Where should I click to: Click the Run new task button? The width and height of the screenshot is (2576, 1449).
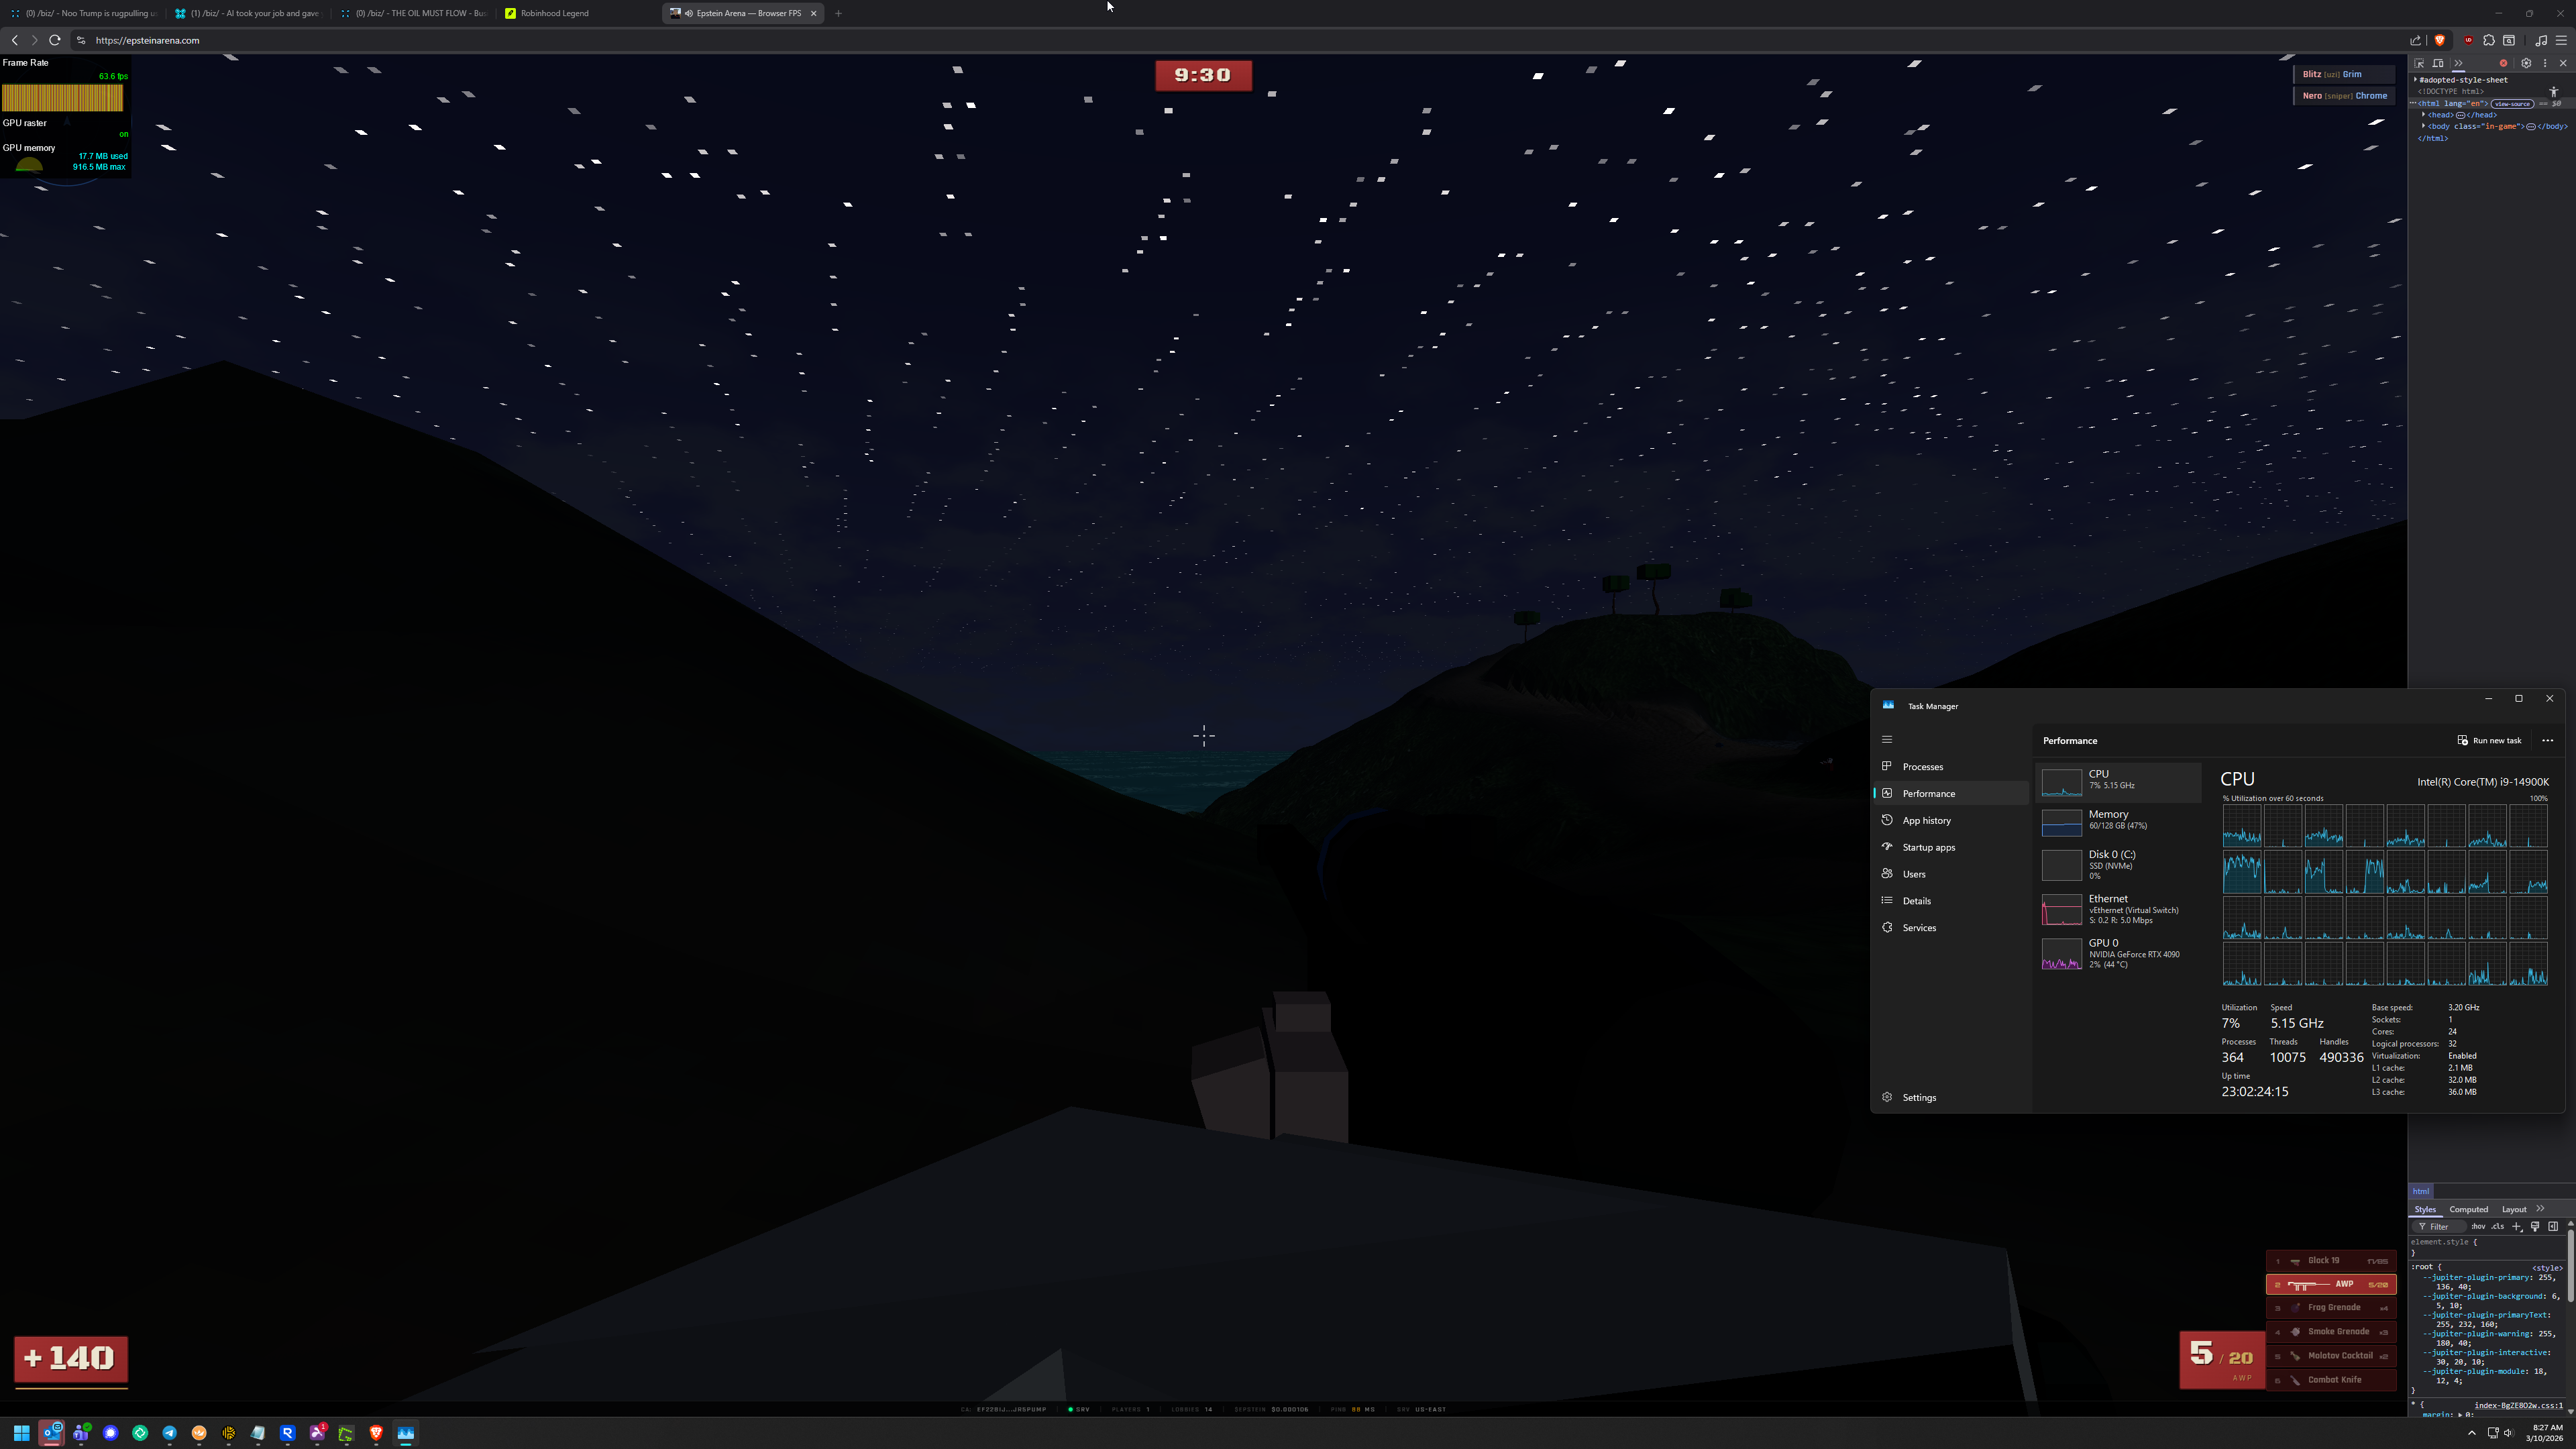coord(2489,741)
